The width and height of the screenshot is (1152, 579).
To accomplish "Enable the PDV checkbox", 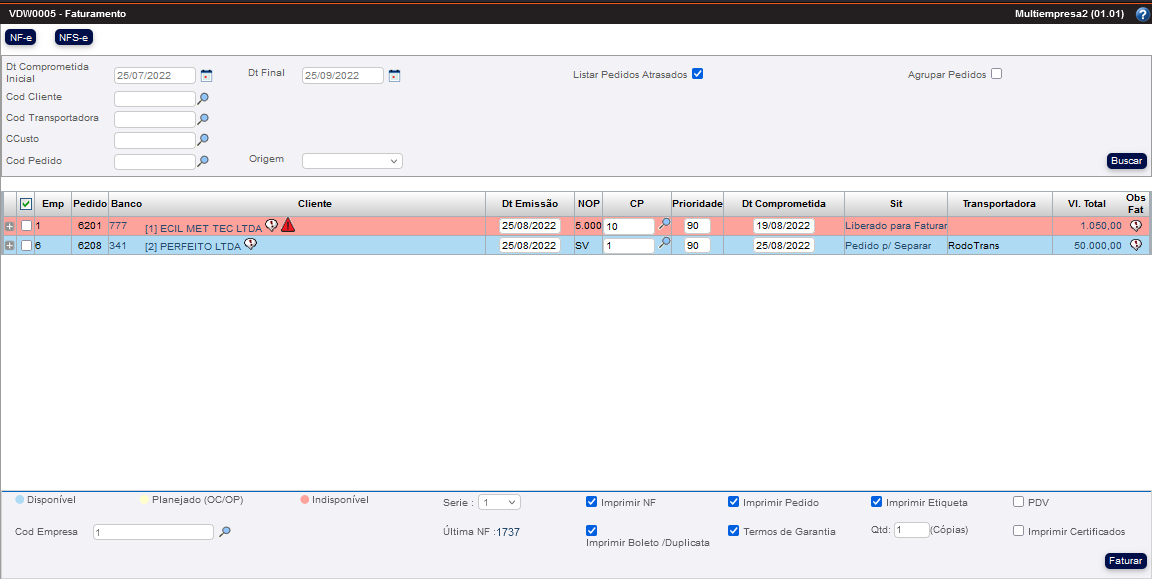I will [1018, 502].
